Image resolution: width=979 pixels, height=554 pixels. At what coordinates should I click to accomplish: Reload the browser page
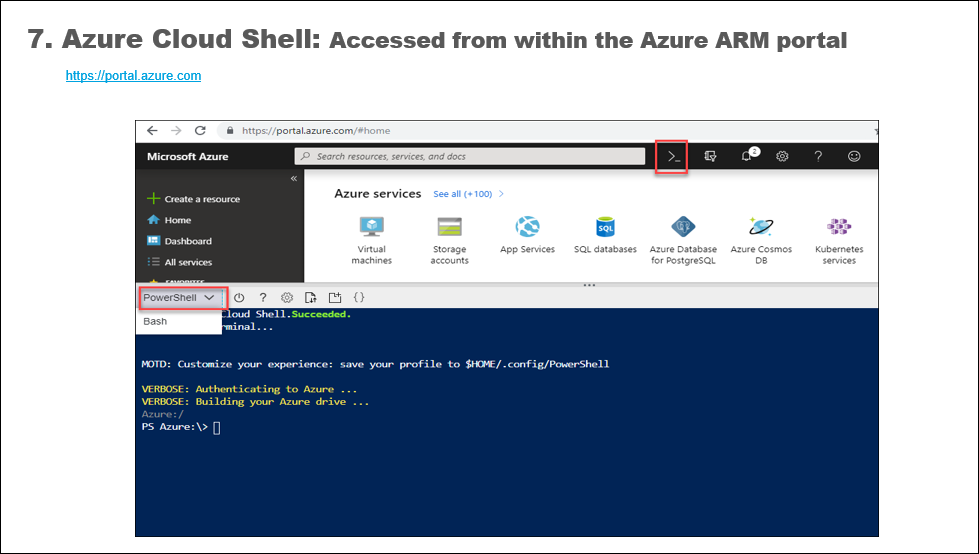pos(200,131)
